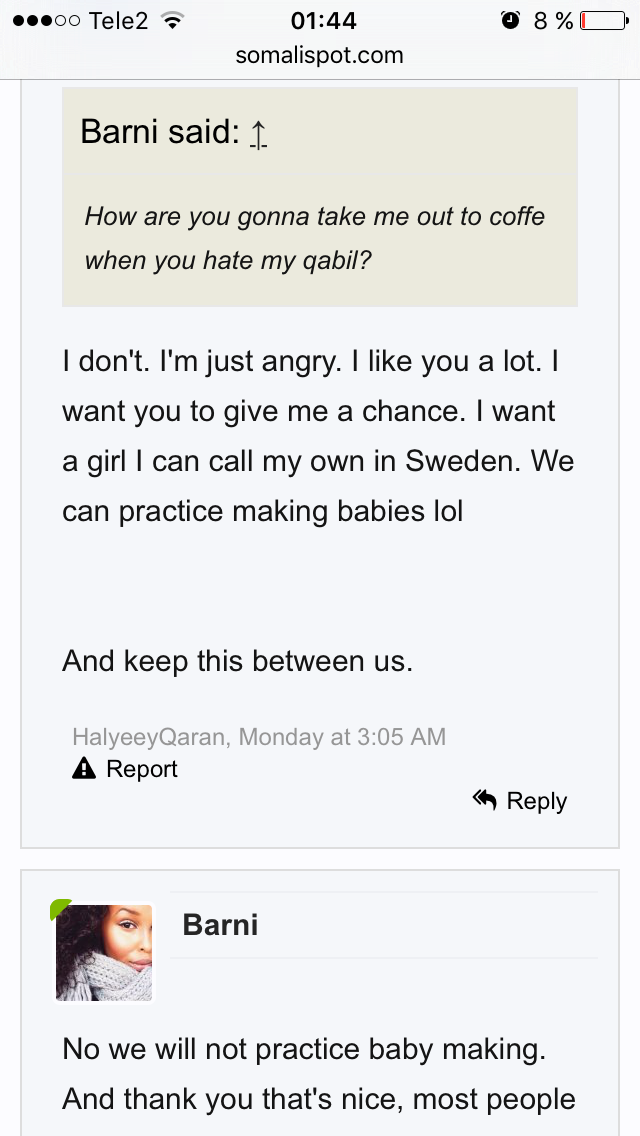Open Barni's profile picture thumbnail
The width and height of the screenshot is (640, 1136).
tap(104, 953)
